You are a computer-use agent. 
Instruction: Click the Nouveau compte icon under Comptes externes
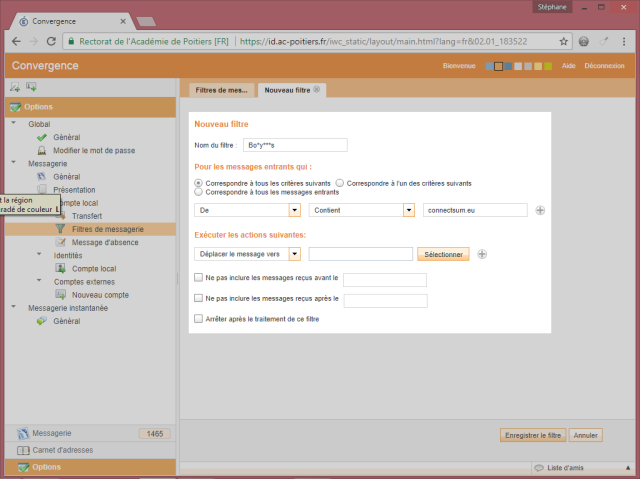60,295
